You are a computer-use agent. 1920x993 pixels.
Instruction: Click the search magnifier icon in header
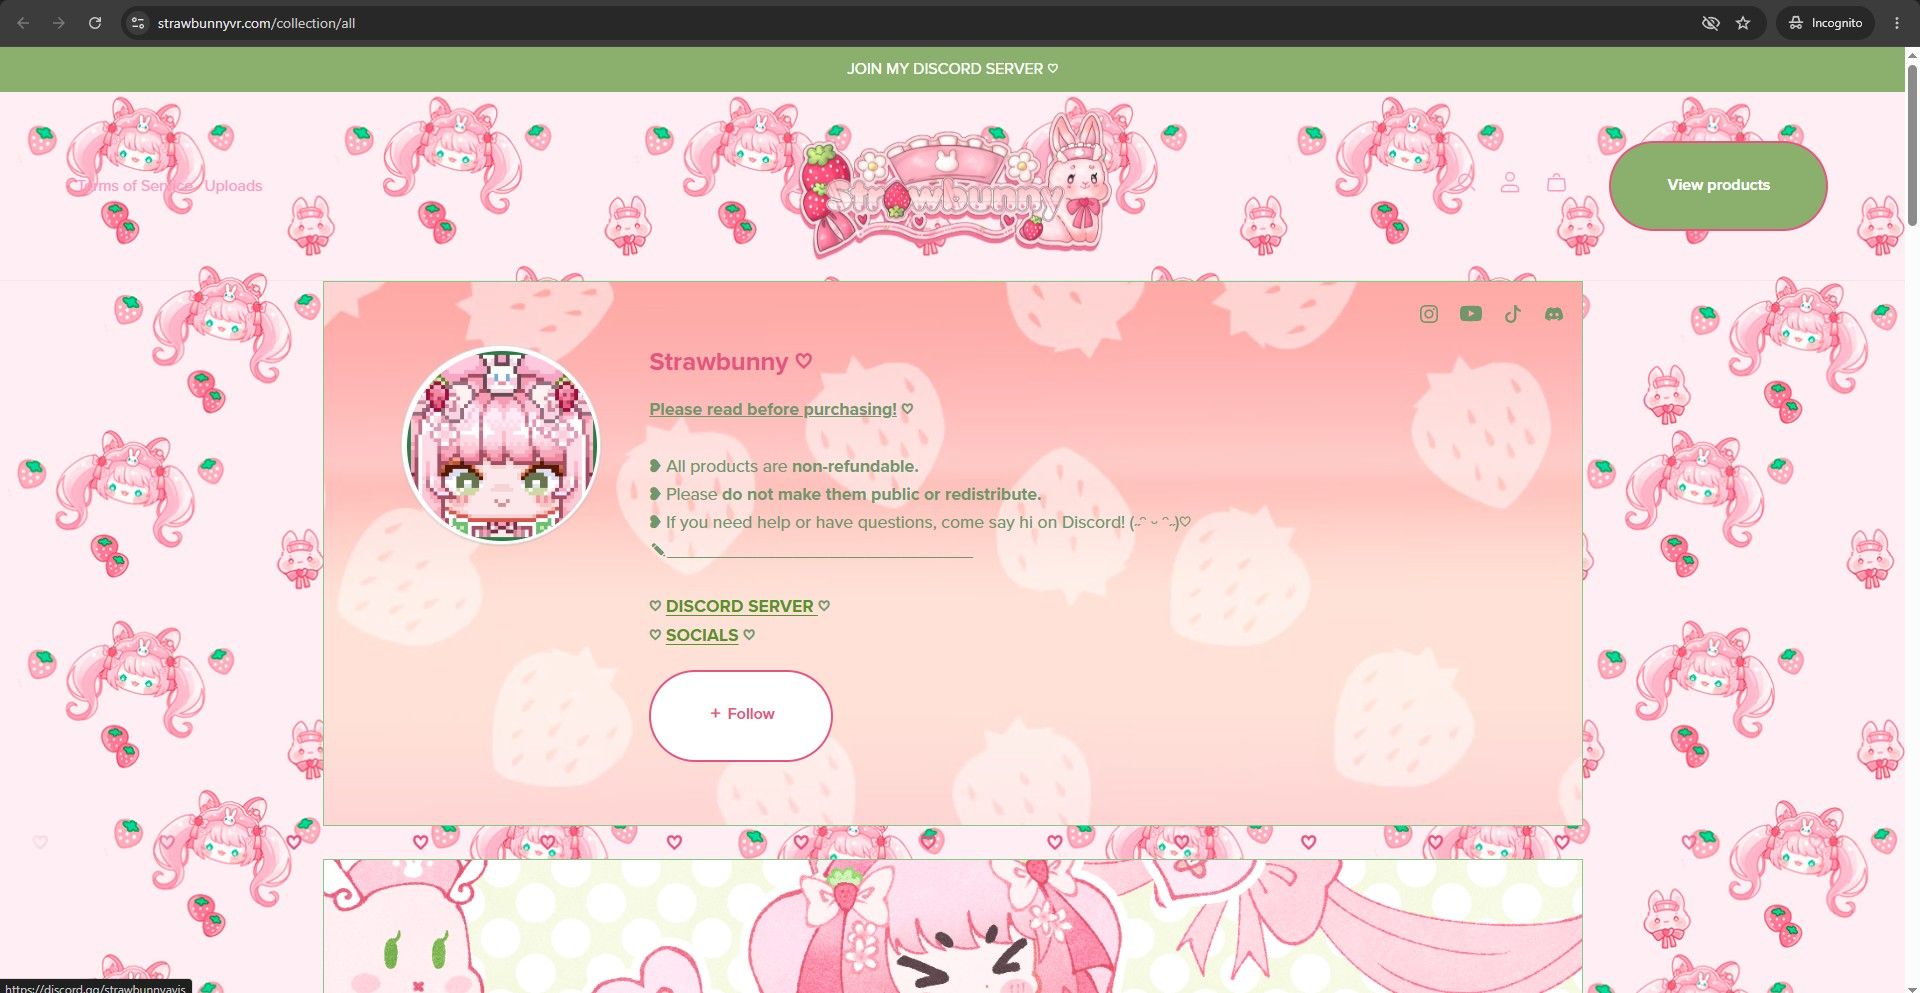tap(1465, 183)
